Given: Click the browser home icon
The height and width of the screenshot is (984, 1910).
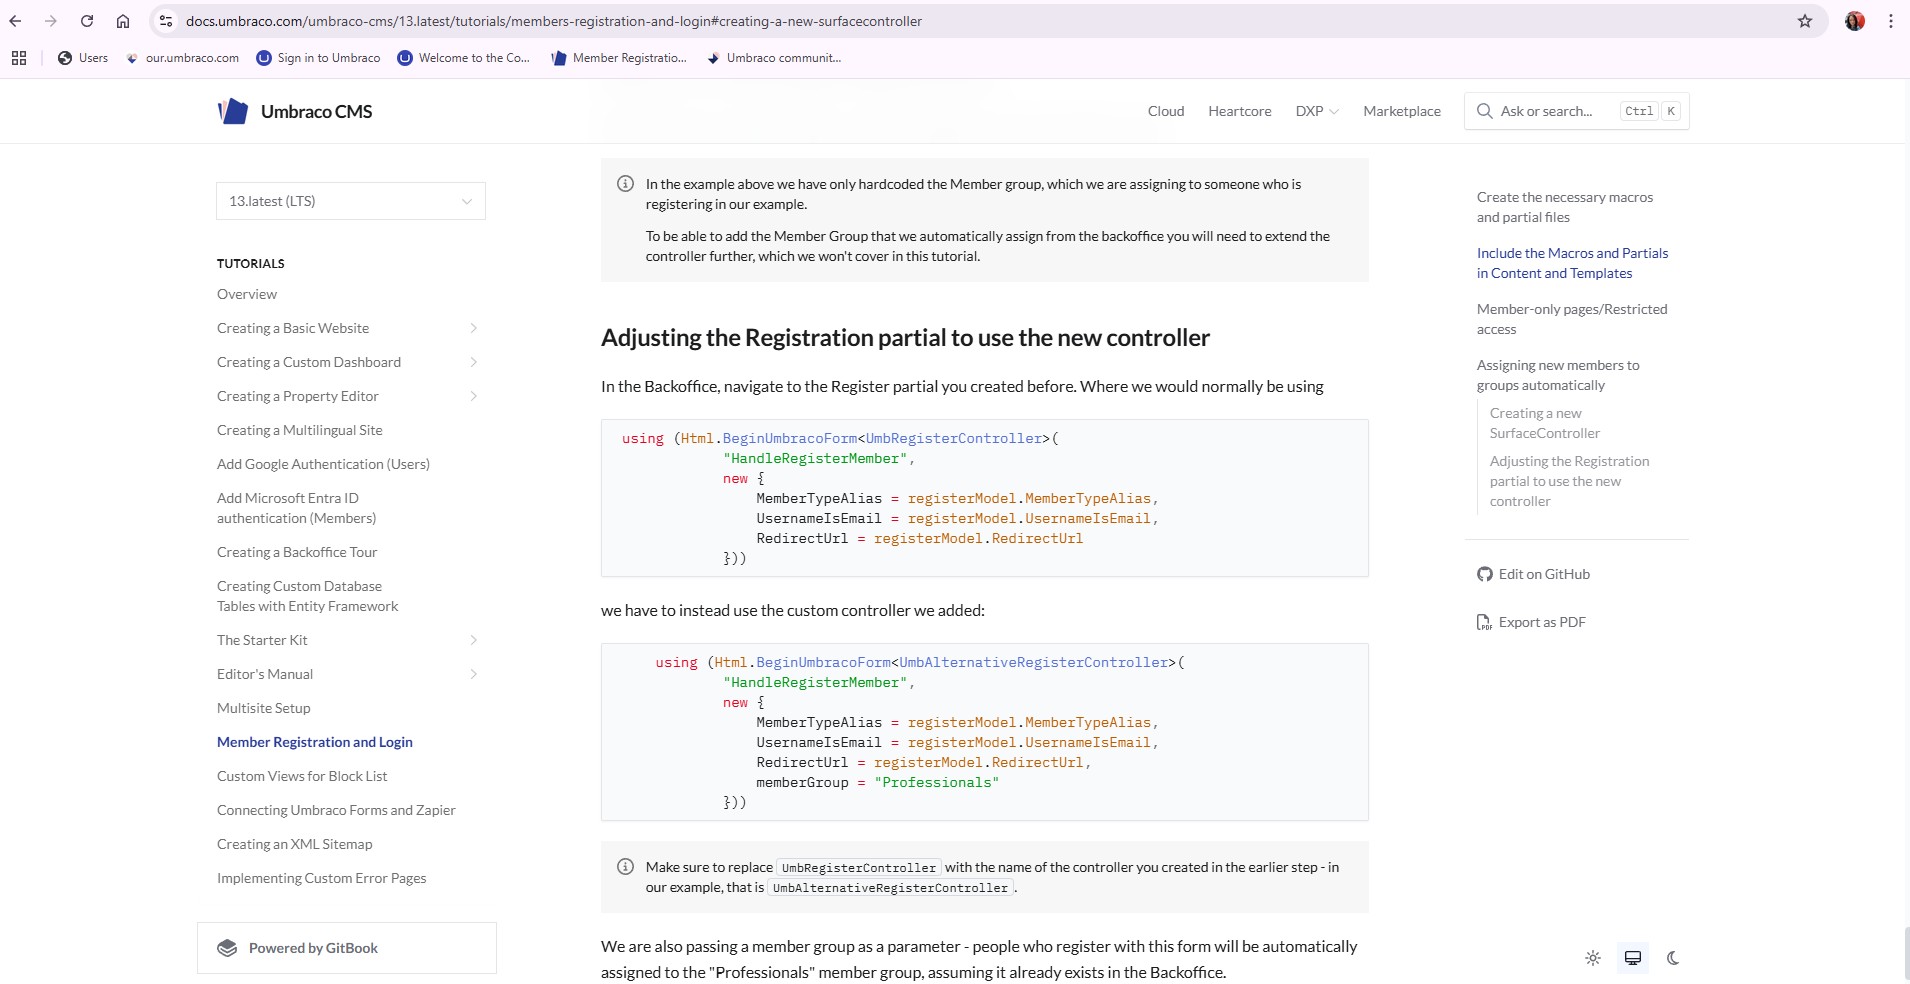Looking at the screenshot, I should [123, 21].
